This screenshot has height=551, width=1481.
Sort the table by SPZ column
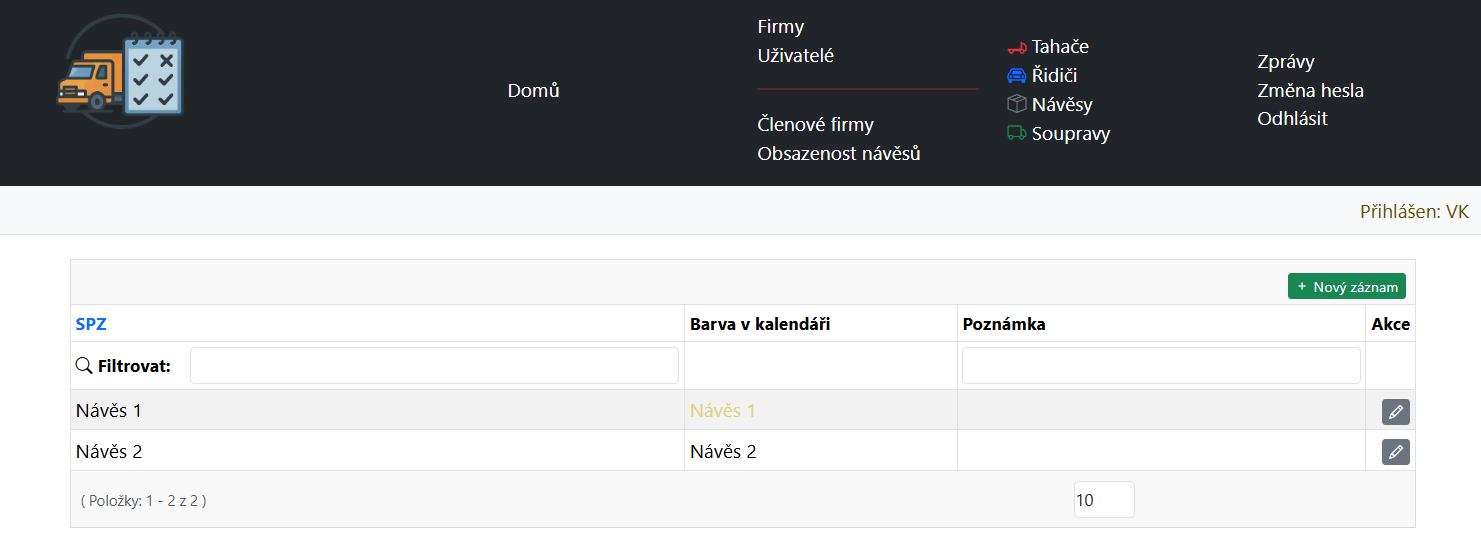[x=91, y=324]
